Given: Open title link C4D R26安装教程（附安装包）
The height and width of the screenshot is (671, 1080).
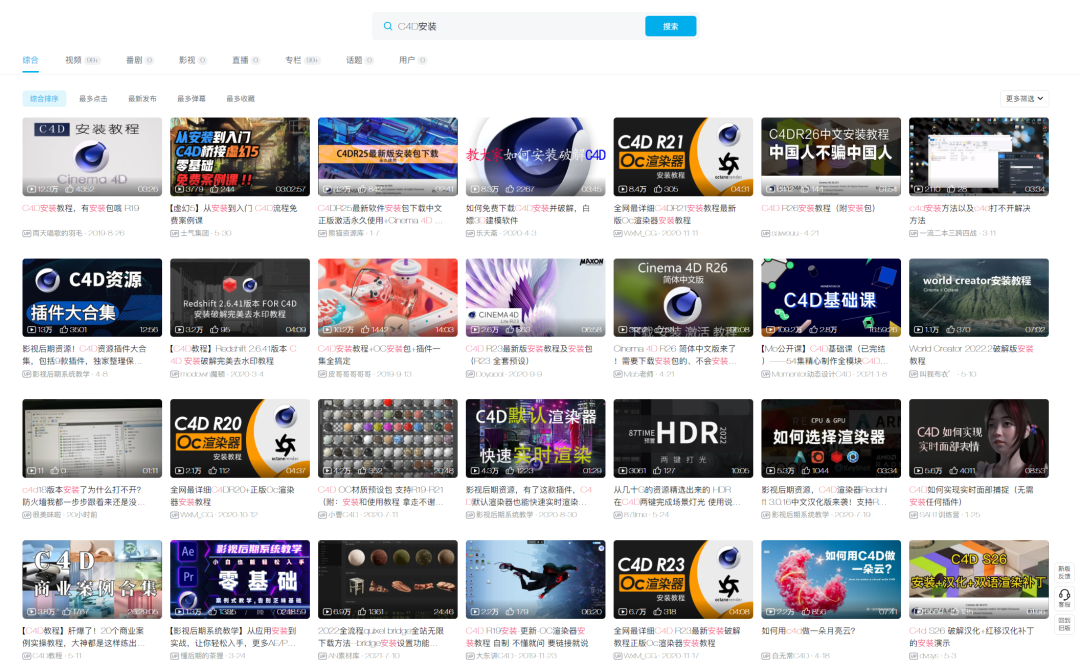Looking at the screenshot, I should [818, 208].
